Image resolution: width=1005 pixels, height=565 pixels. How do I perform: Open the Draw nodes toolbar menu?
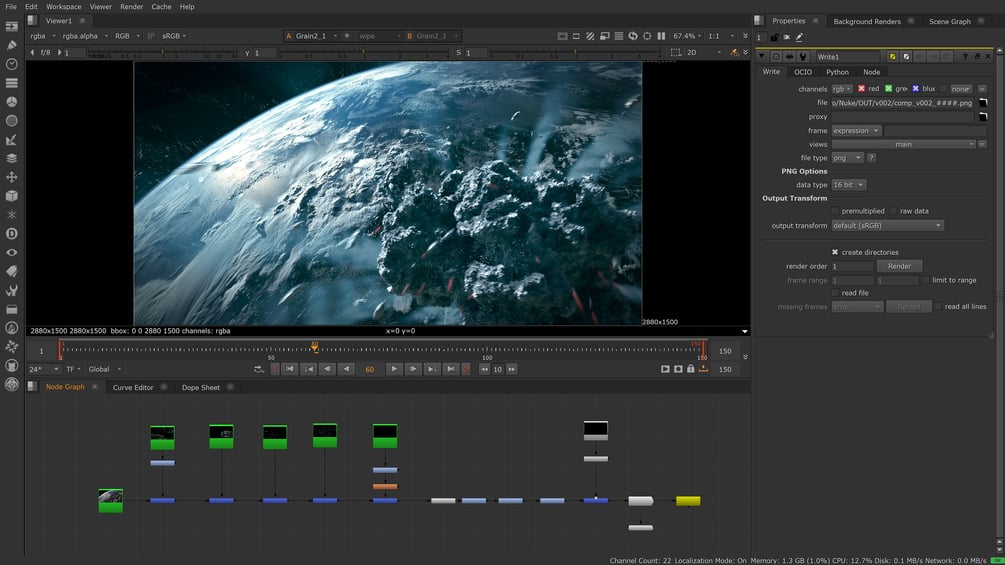[12, 45]
